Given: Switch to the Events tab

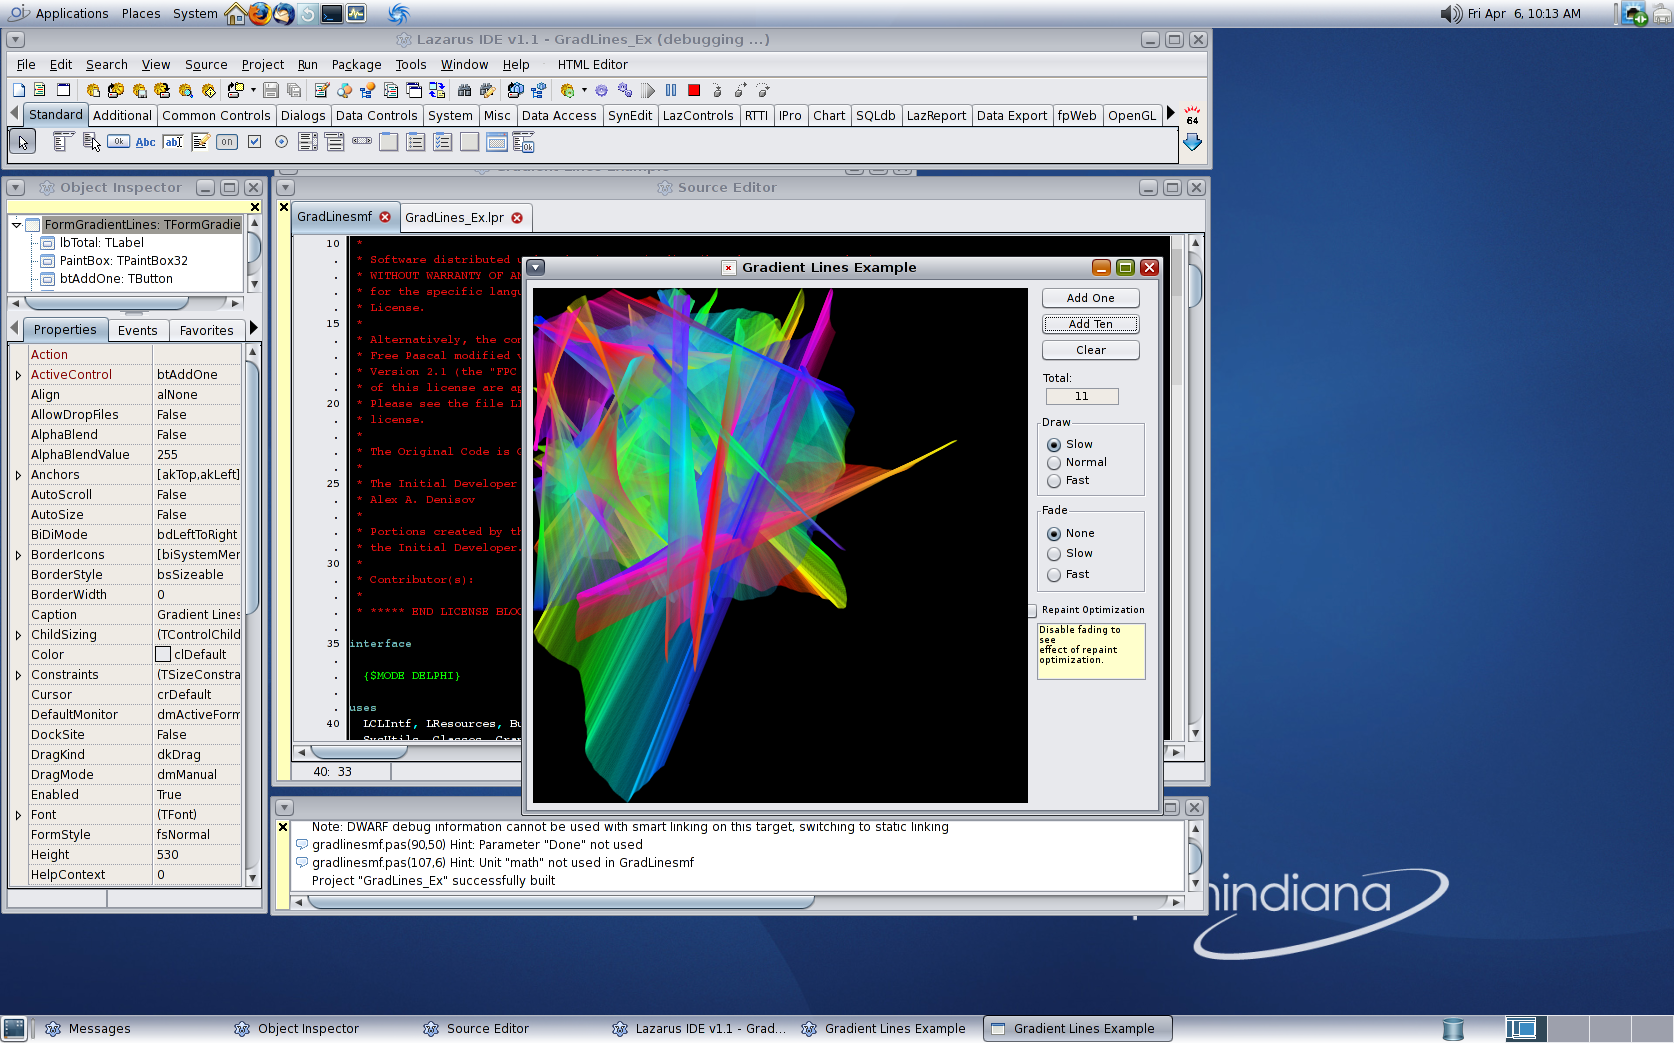Looking at the screenshot, I should point(137,331).
